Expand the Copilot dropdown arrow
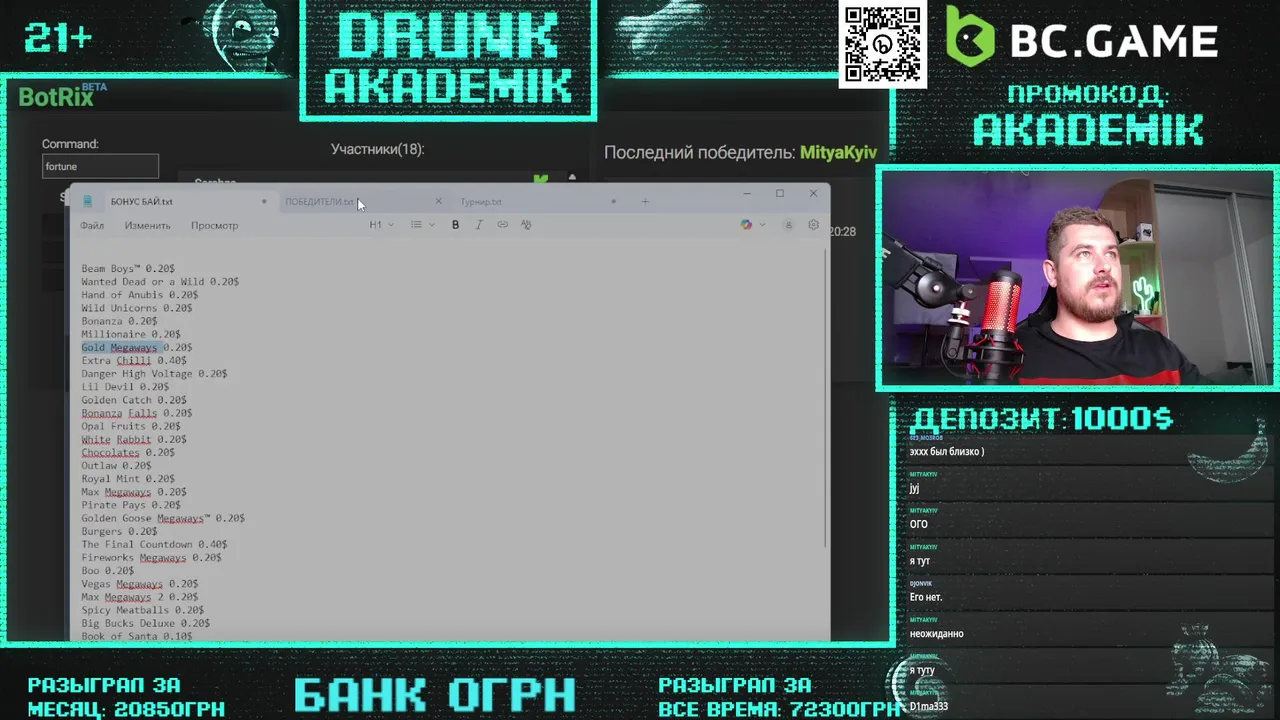 point(763,225)
